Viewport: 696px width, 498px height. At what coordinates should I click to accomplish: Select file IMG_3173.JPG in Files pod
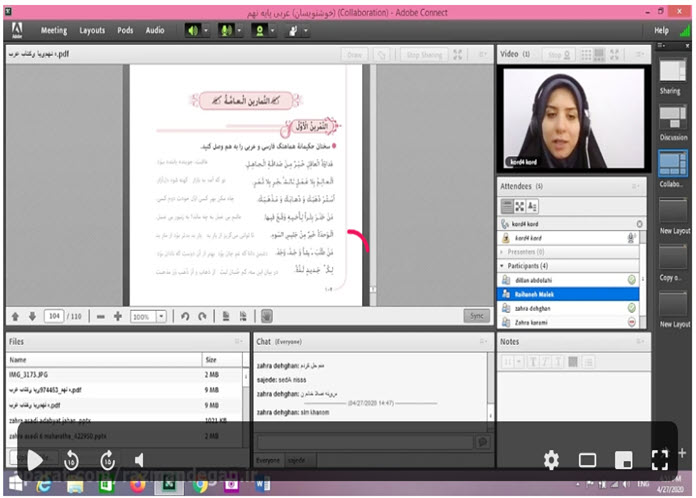pos(124,375)
